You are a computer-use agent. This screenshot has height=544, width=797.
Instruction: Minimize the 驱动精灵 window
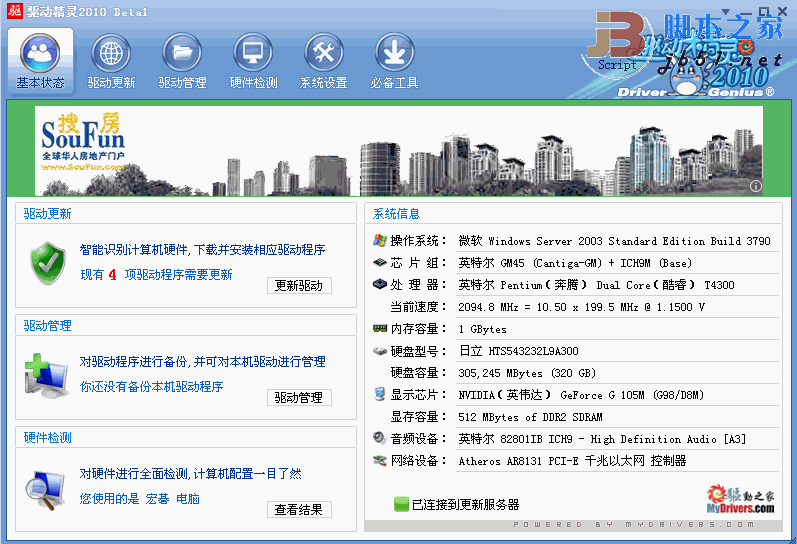(746, 12)
